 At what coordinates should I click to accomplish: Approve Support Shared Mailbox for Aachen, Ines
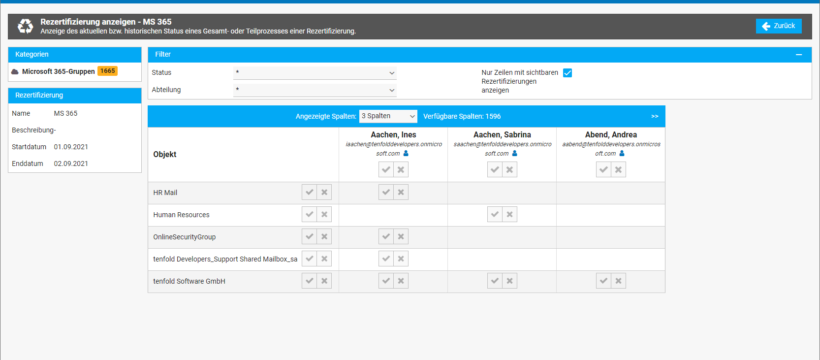point(386,259)
